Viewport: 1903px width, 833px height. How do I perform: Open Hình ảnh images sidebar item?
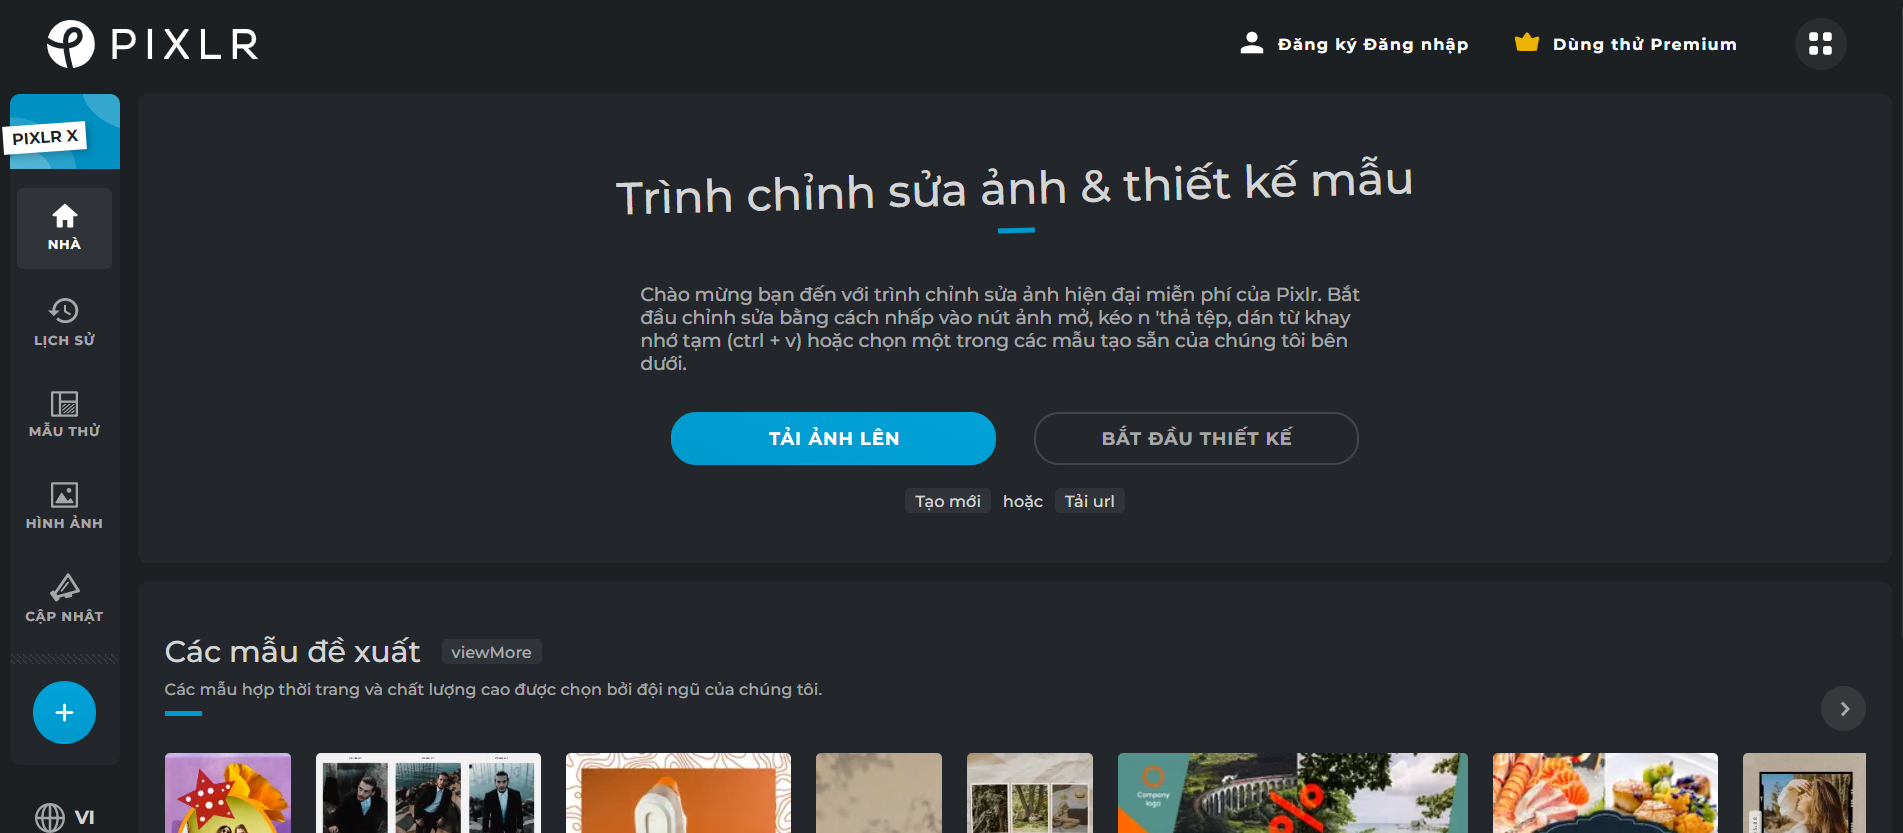point(64,506)
